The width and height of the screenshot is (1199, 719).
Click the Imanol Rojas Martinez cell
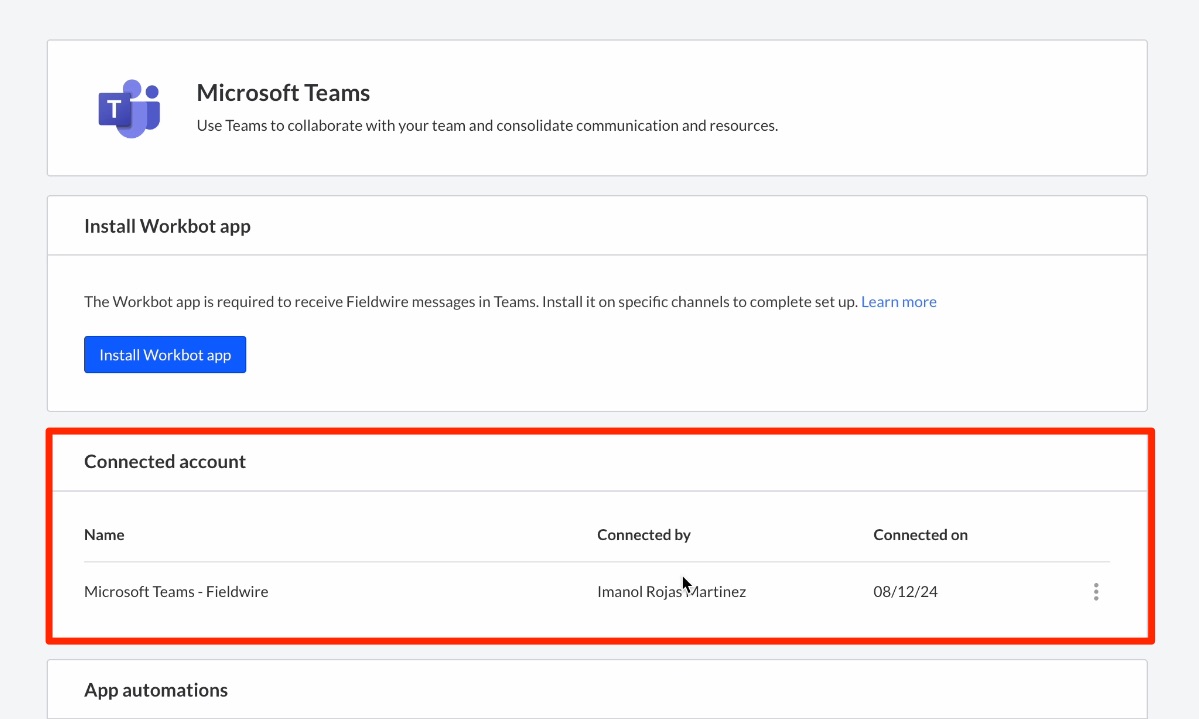(x=671, y=591)
